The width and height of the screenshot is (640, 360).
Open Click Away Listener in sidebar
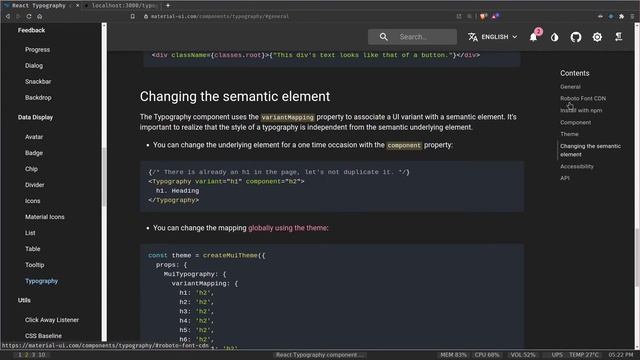pyautogui.click(x=52, y=320)
